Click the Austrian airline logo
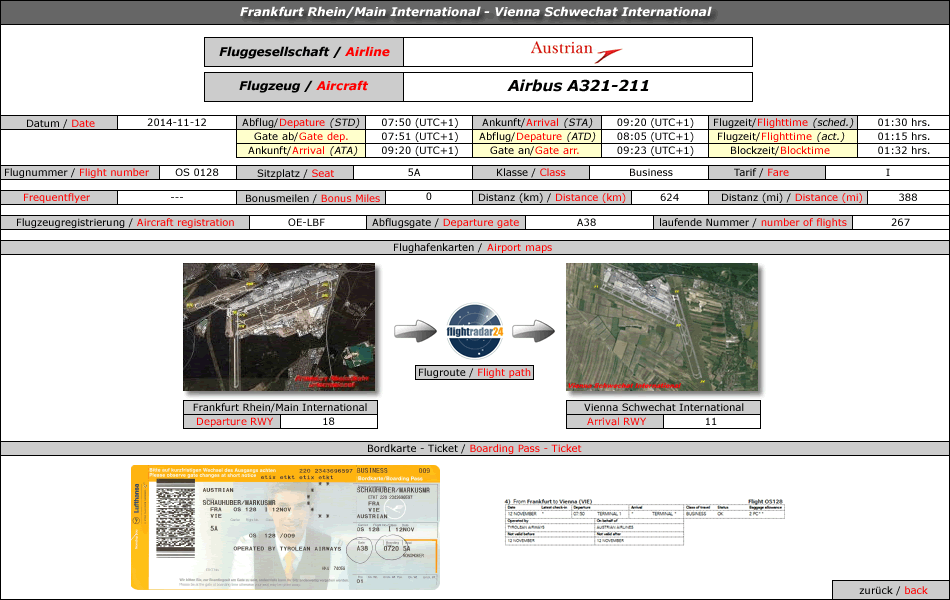The width and height of the screenshot is (950, 600). (x=576, y=52)
